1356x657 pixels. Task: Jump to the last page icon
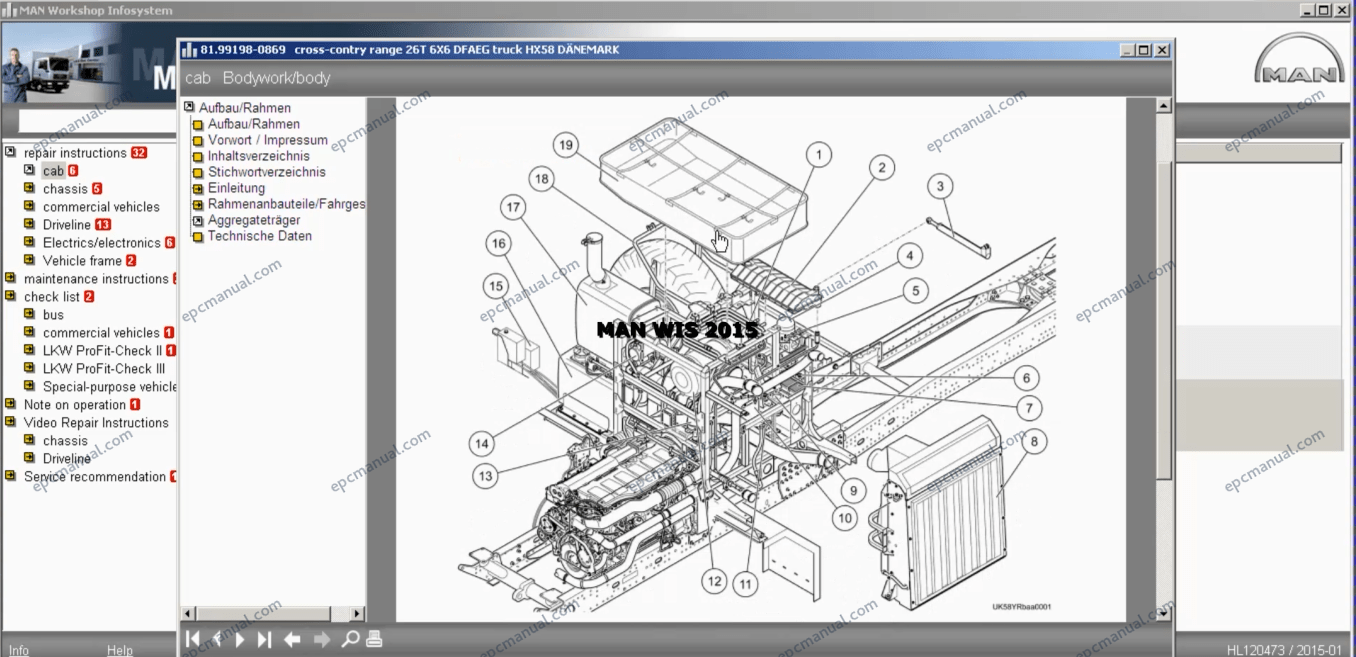[264, 639]
